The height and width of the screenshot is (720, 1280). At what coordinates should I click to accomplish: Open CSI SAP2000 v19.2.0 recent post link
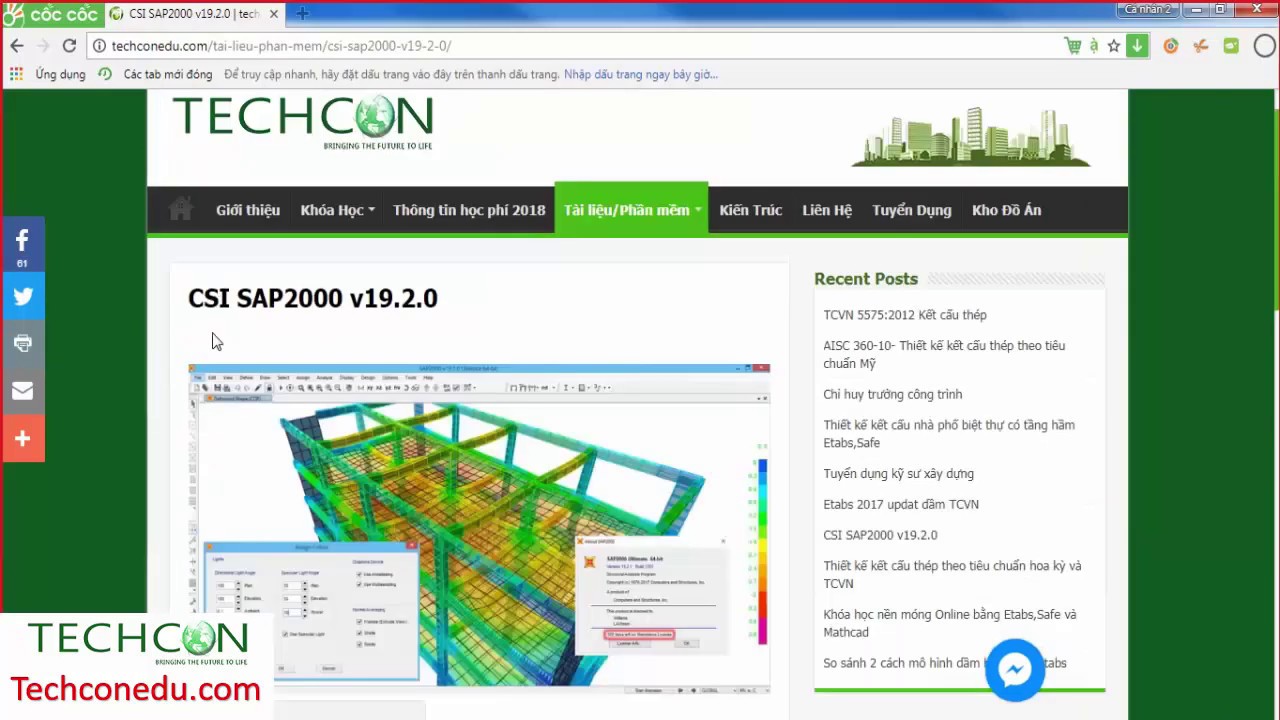click(x=880, y=535)
